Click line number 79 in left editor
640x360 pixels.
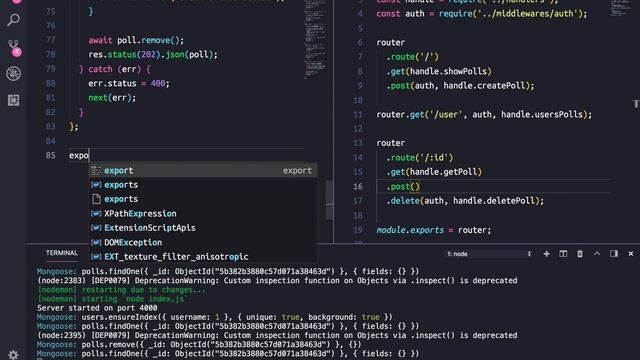pyautogui.click(x=51, y=69)
